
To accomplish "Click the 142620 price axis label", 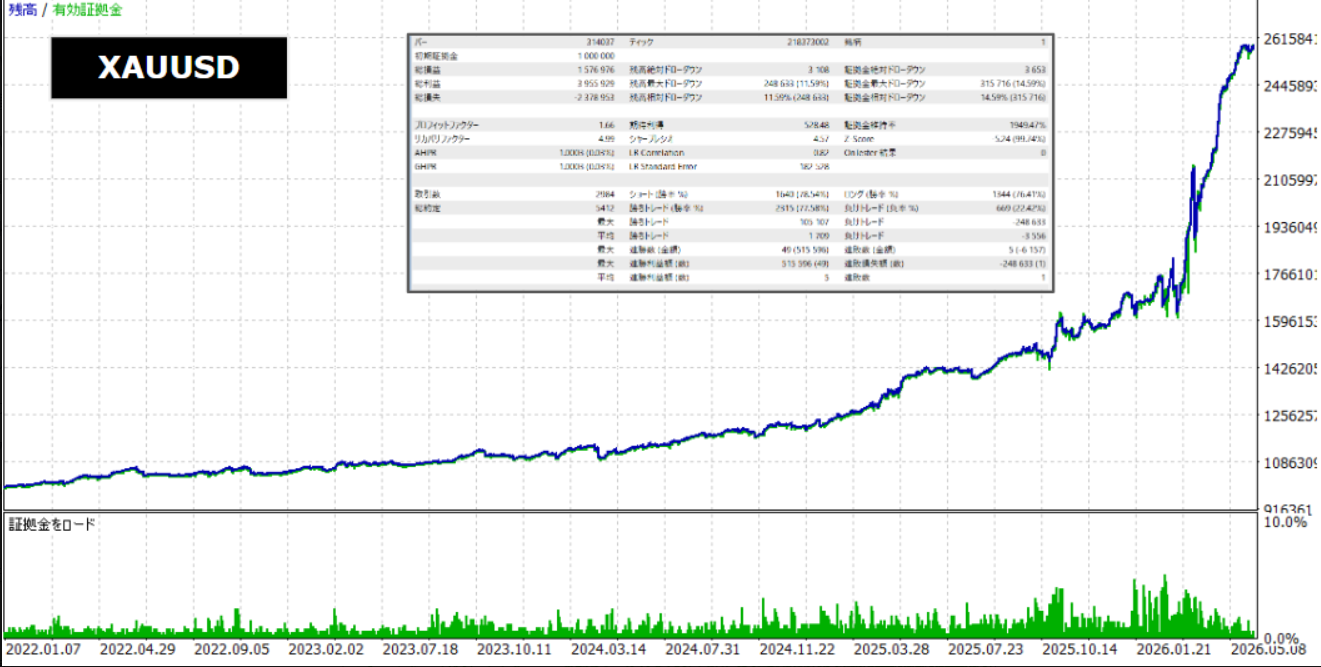I will click(x=1291, y=369).
